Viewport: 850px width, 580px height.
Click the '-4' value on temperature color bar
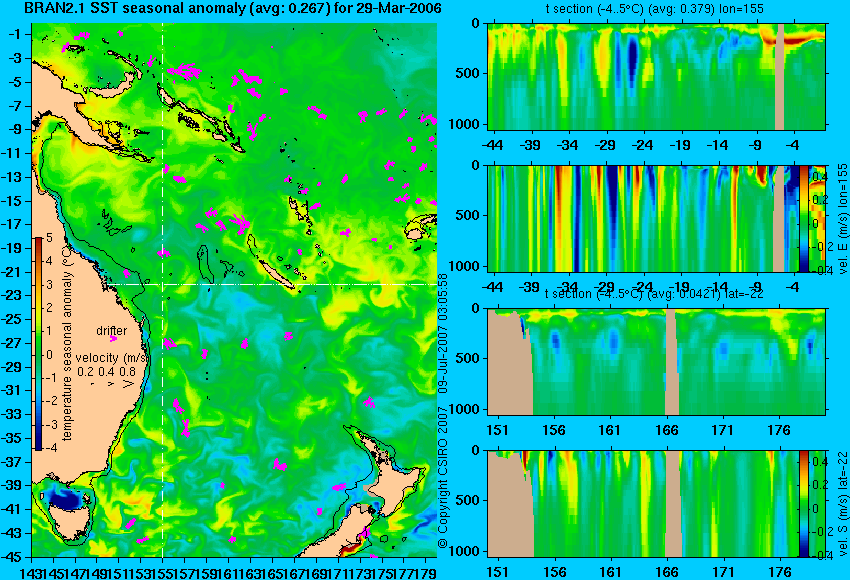49,448
